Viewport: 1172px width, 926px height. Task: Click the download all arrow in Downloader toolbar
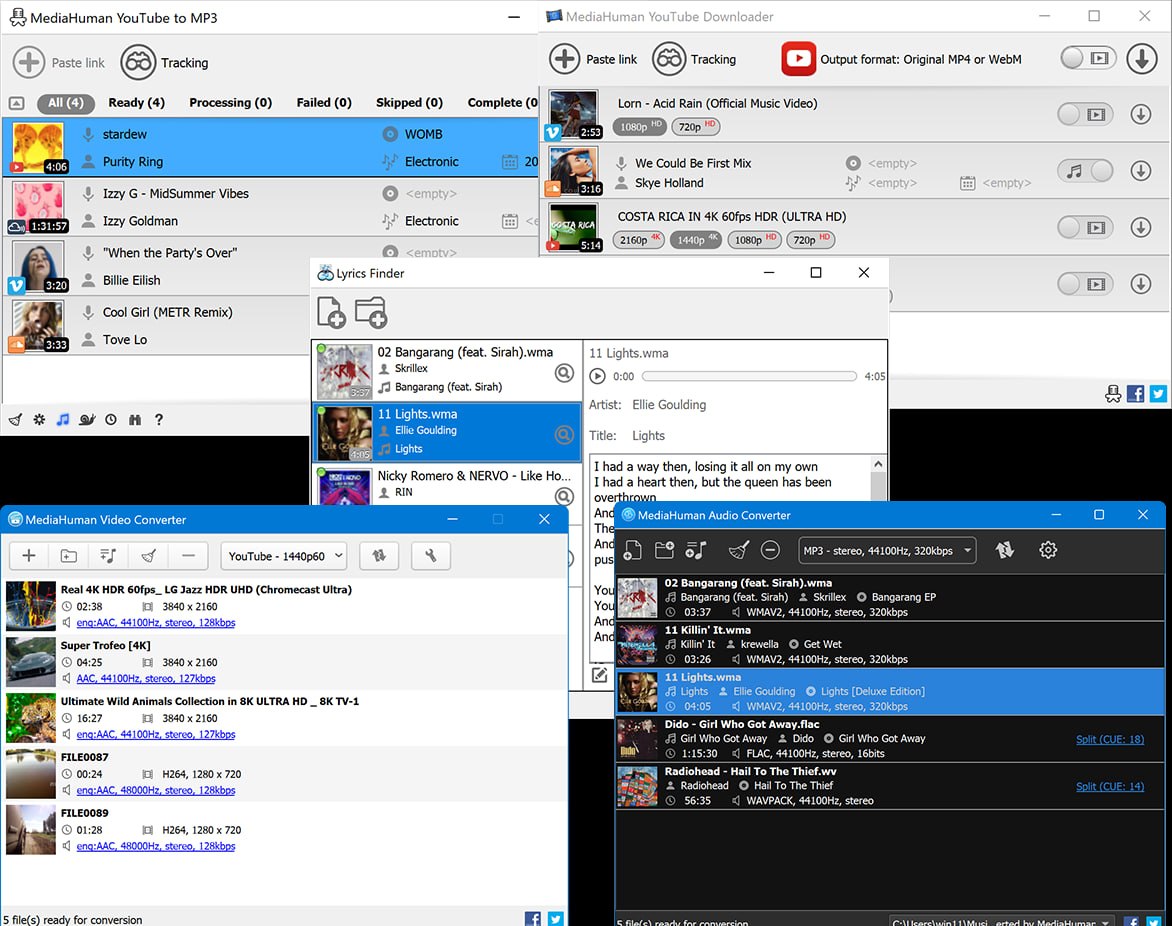coord(1141,58)
